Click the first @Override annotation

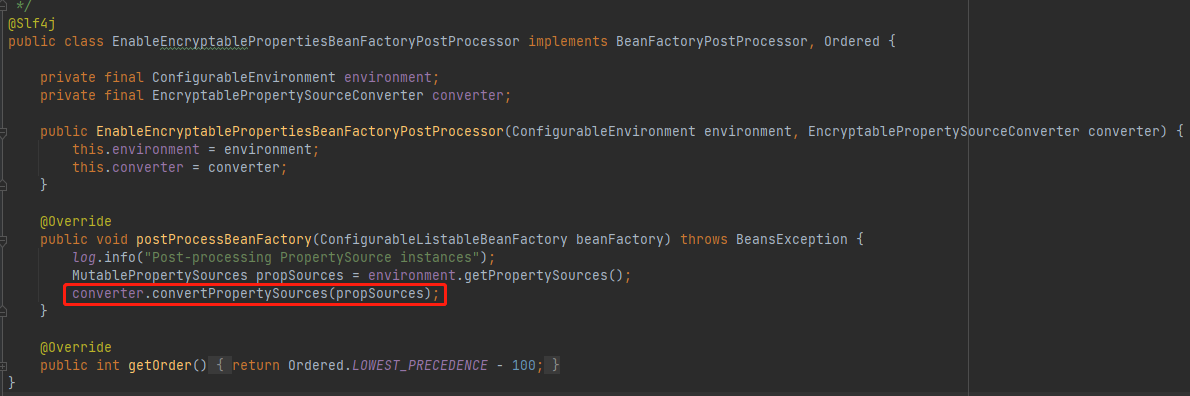[76, 222]
